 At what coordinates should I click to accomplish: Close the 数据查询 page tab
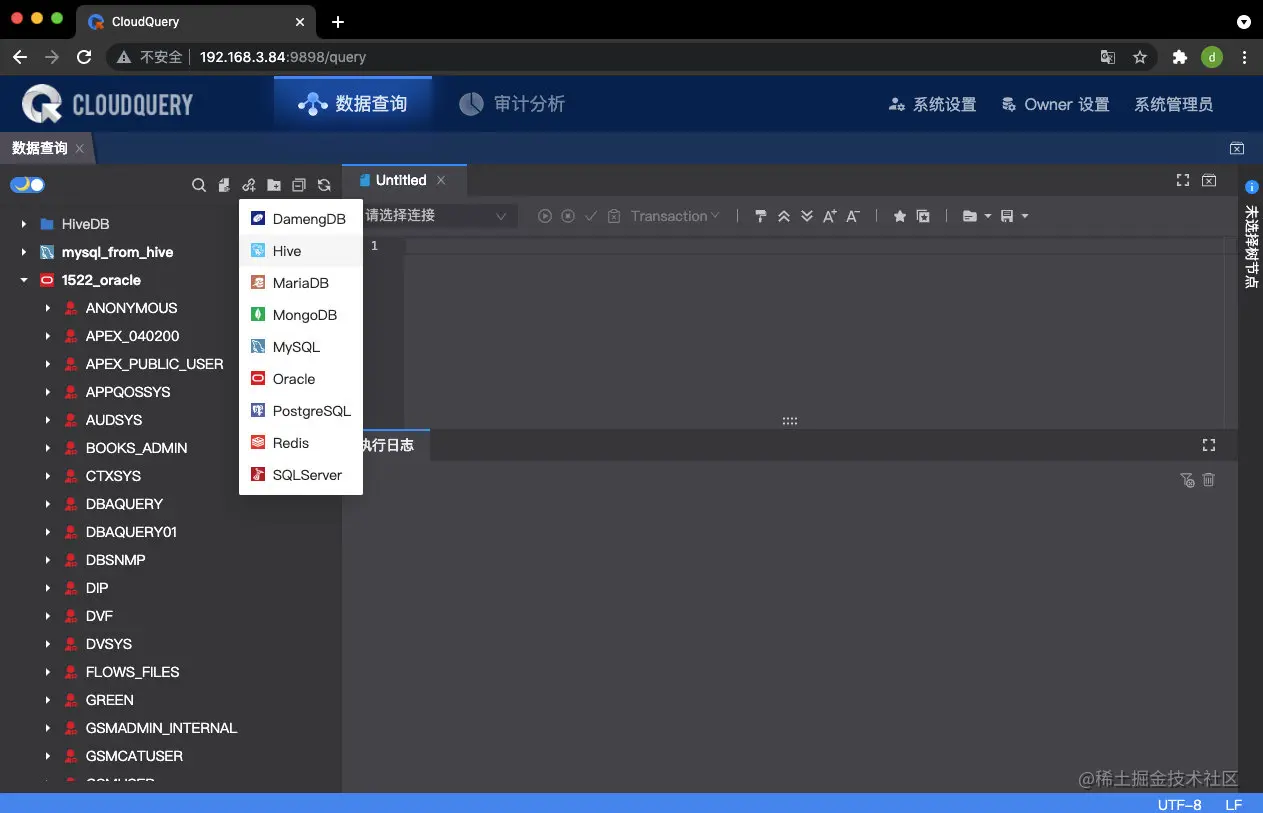click(80, 148)
